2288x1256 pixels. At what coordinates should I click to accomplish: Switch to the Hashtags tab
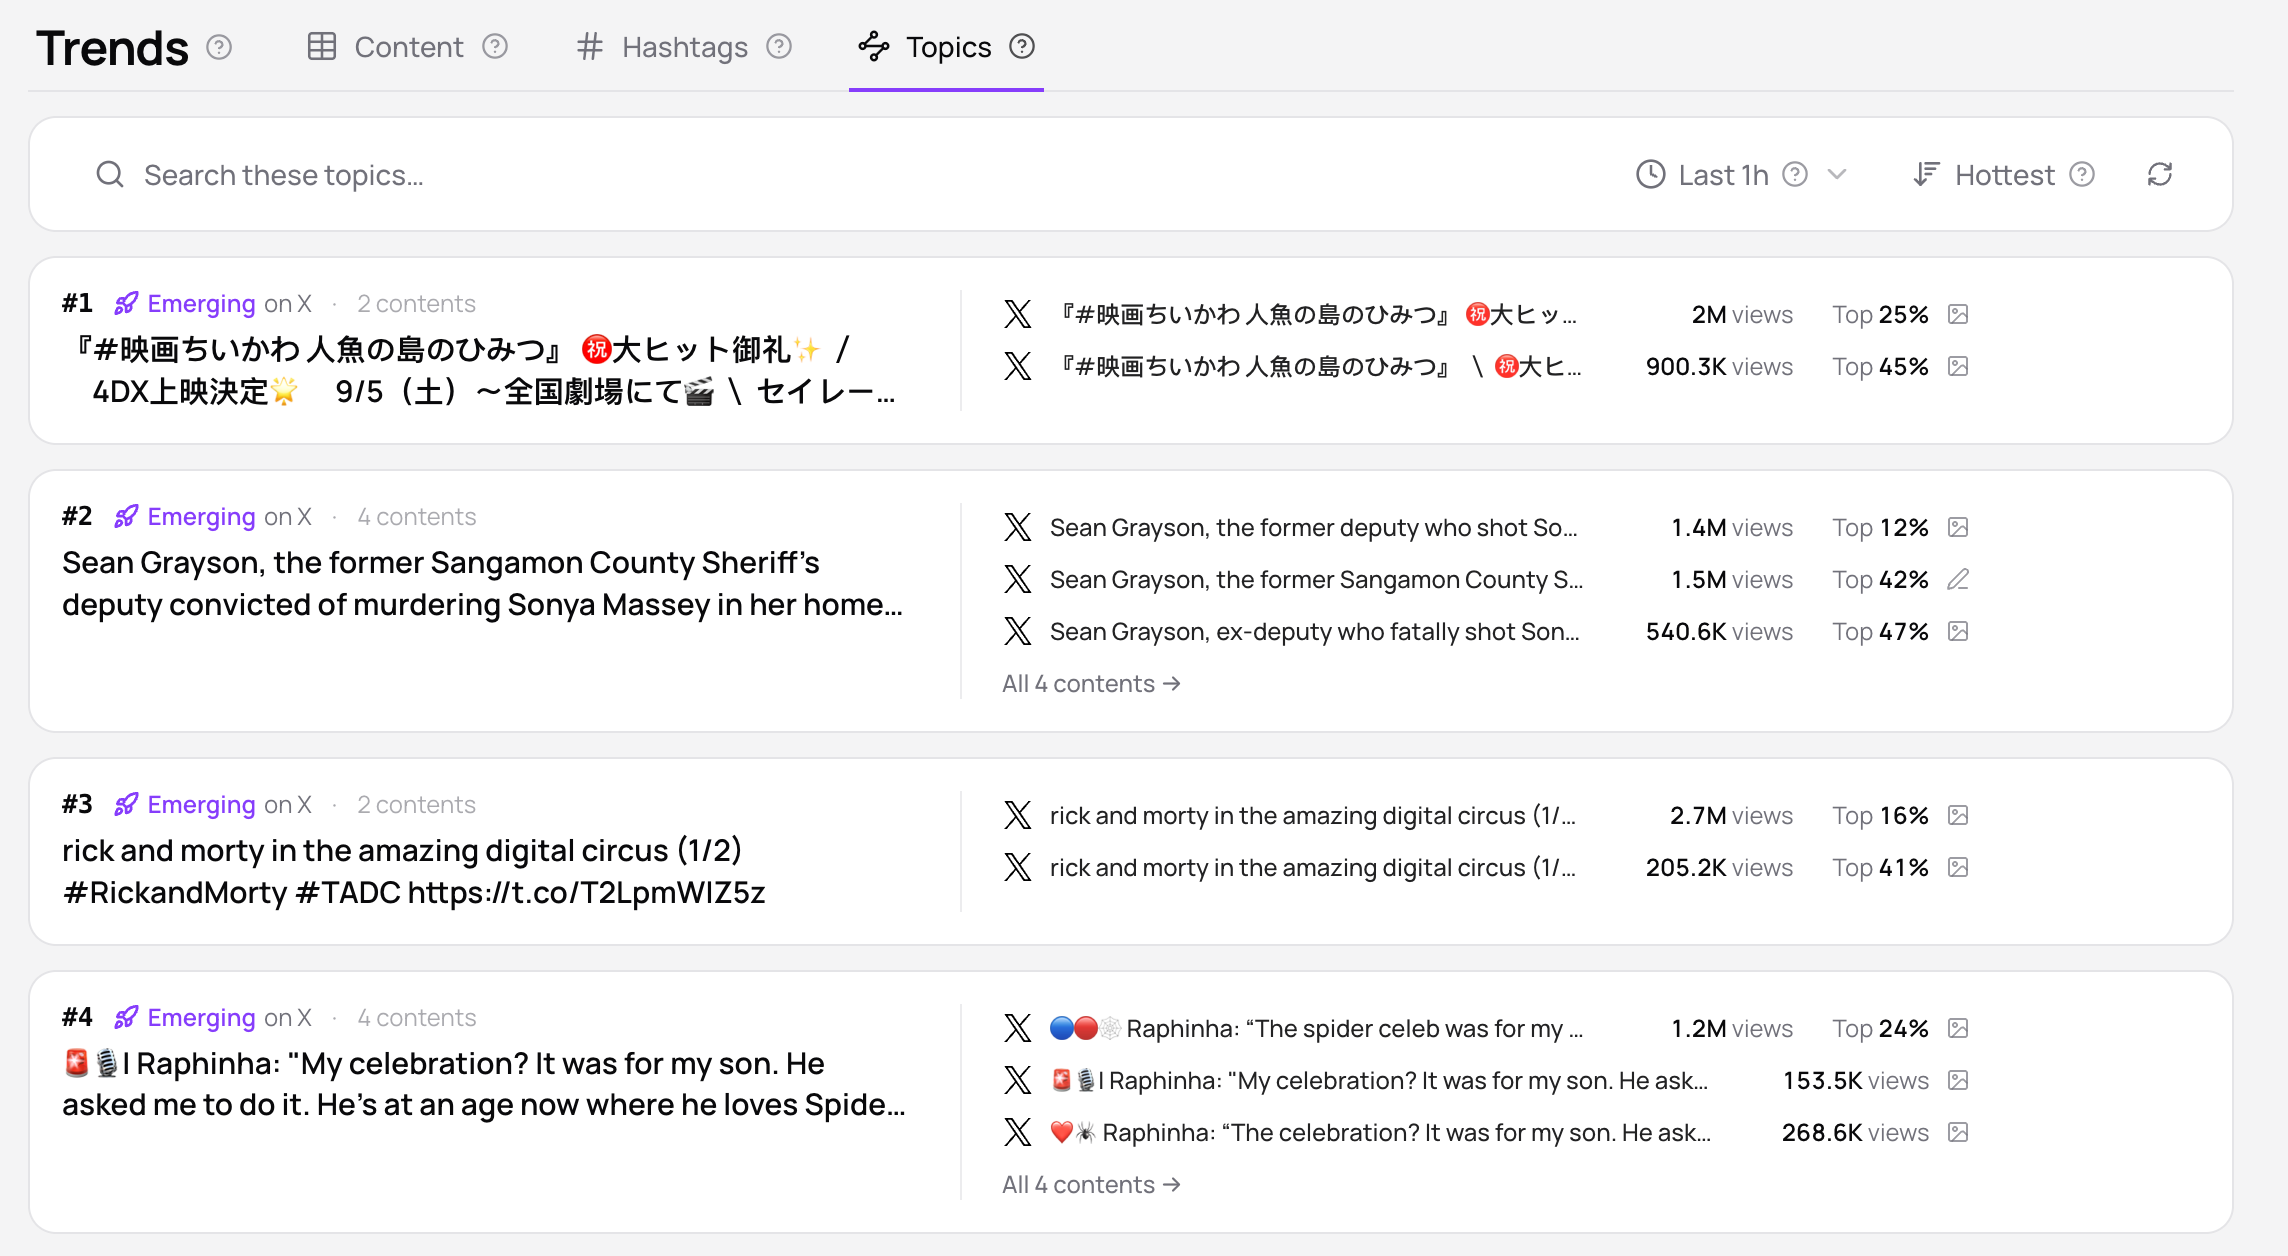663,47
